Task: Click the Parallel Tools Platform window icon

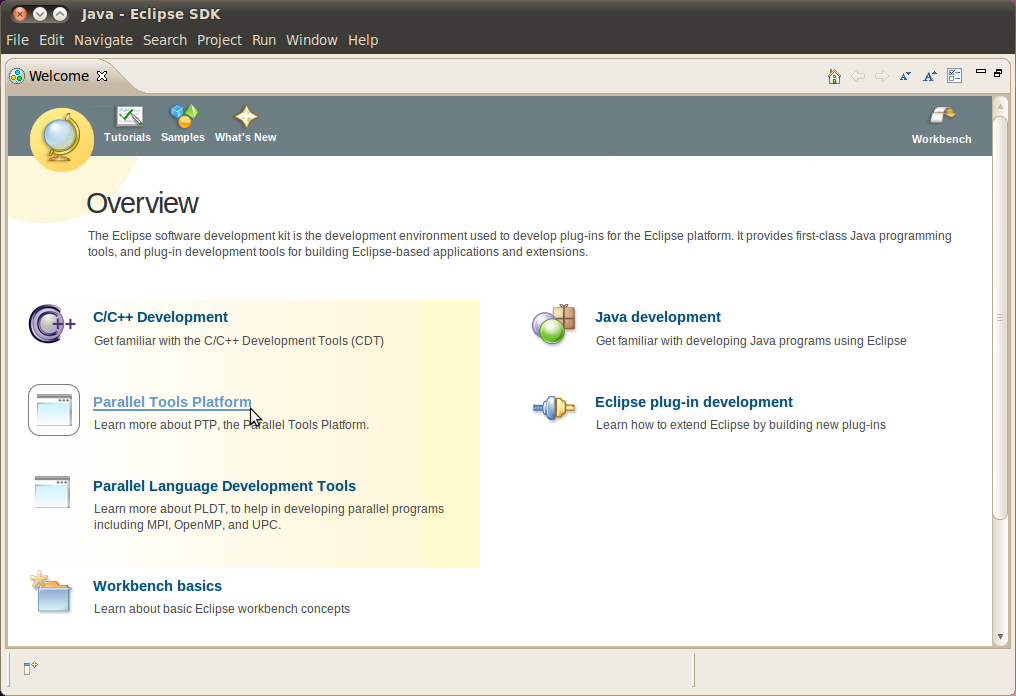Action: (54, 410)
